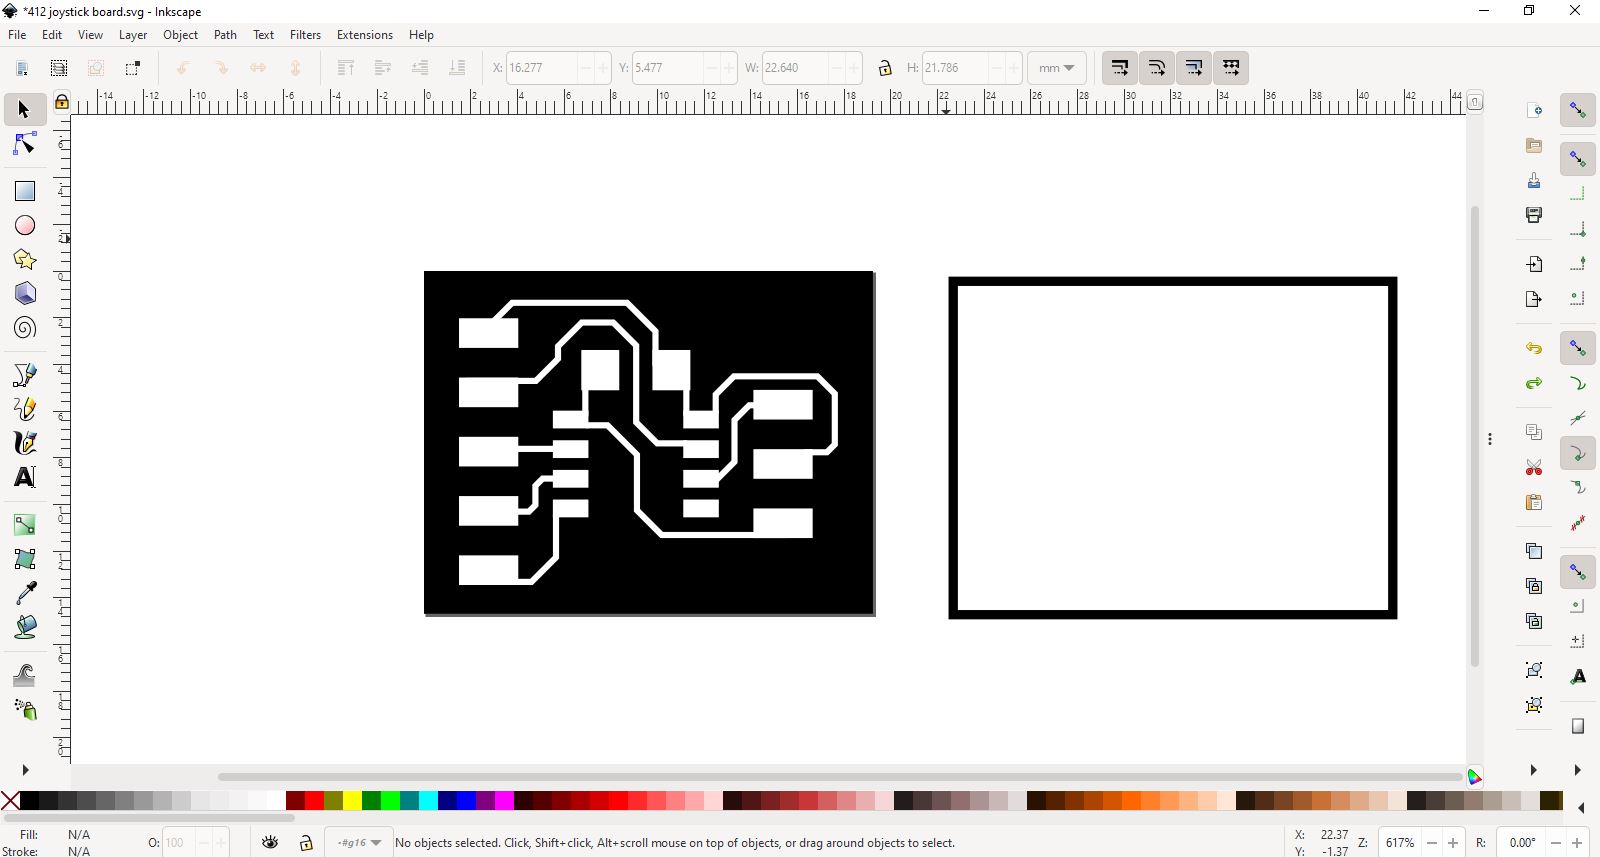The height and width of the screenshot is (857, 1600).
Task: Click Export file icon
Action: pos(1534,299)
